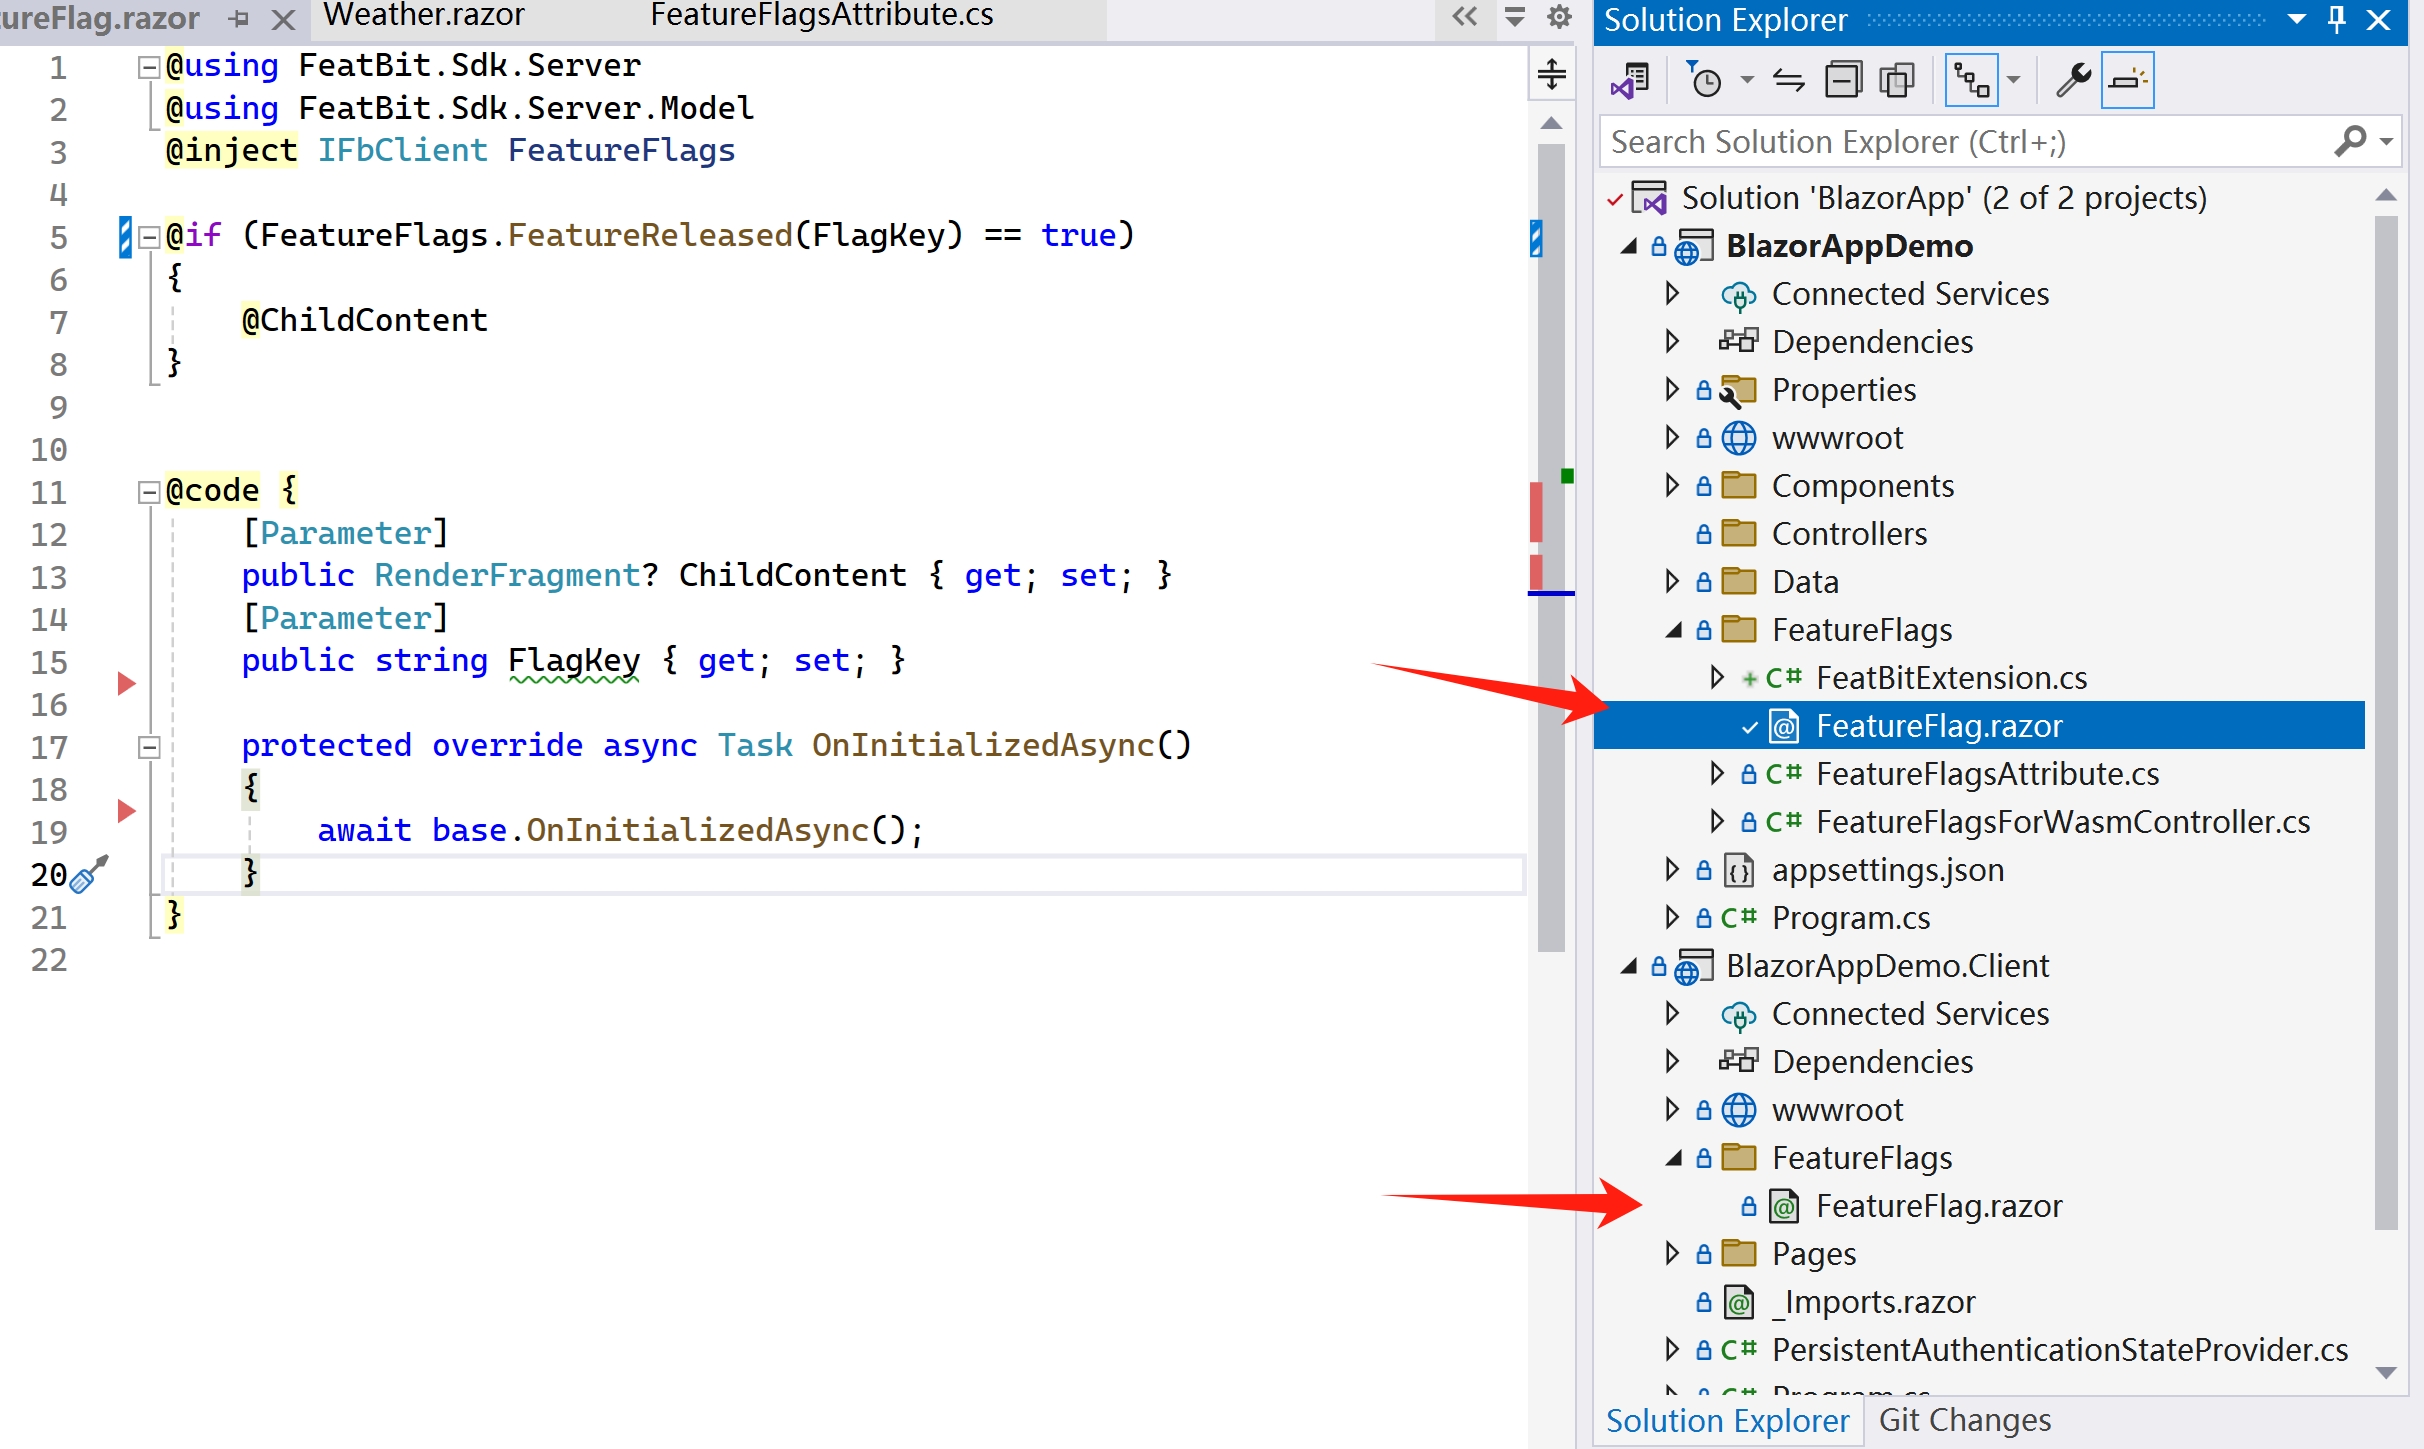Click the search magnifier icon in Solution Explorer
Screen dimensions: 2424x1449
tap(2350, 142)
